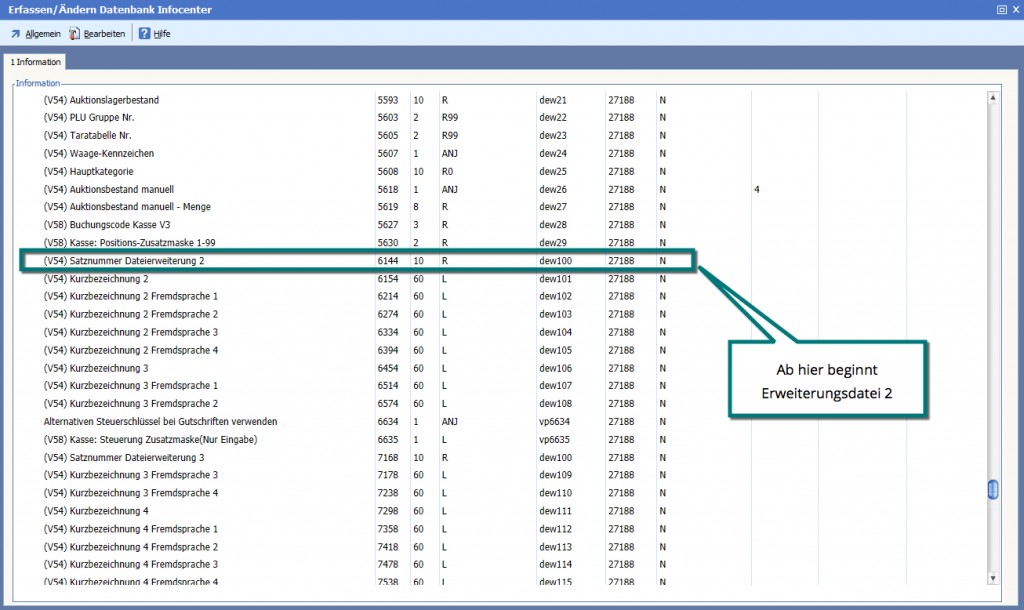The height and width of the screenshot is (610, 1024).
Task: Switch to the 1 Information tab
Action: (x=36, y=62)
